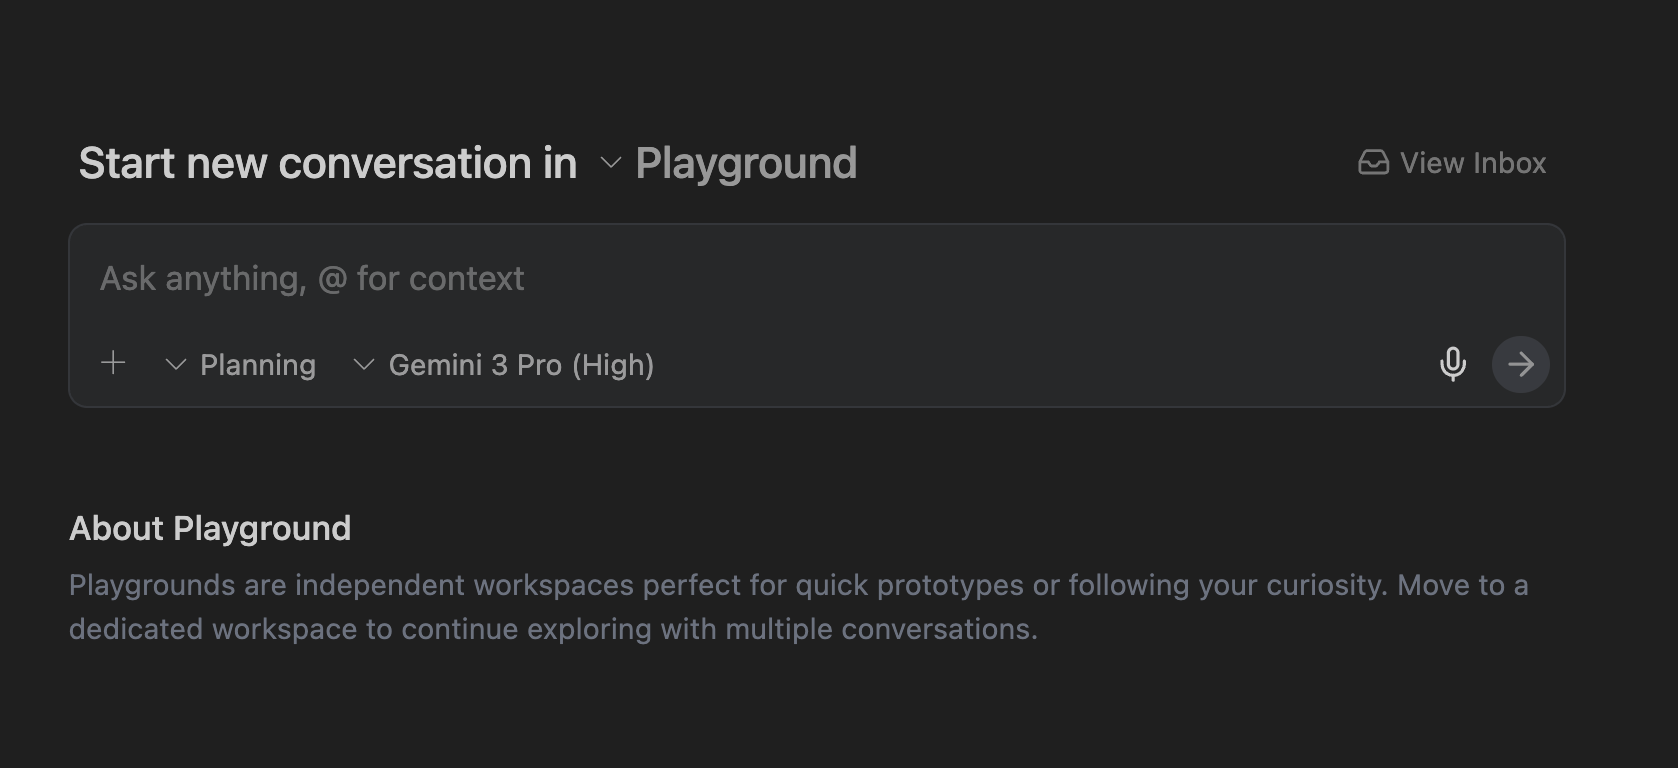
Task: Open the View Inbox link text
Action: [x=1472, y=163]
